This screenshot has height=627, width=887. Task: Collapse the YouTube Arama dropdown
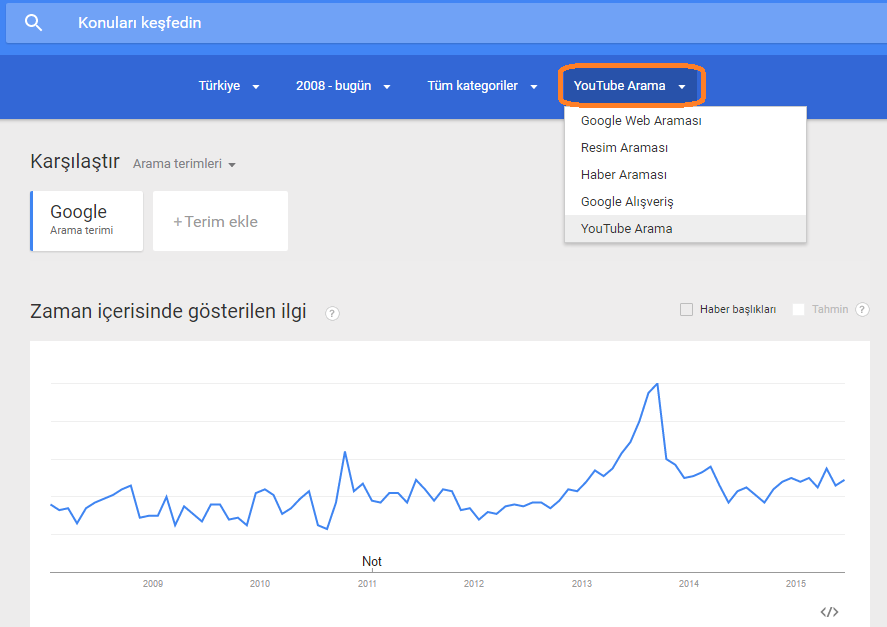pyautogui.click(x=630, y=86)
